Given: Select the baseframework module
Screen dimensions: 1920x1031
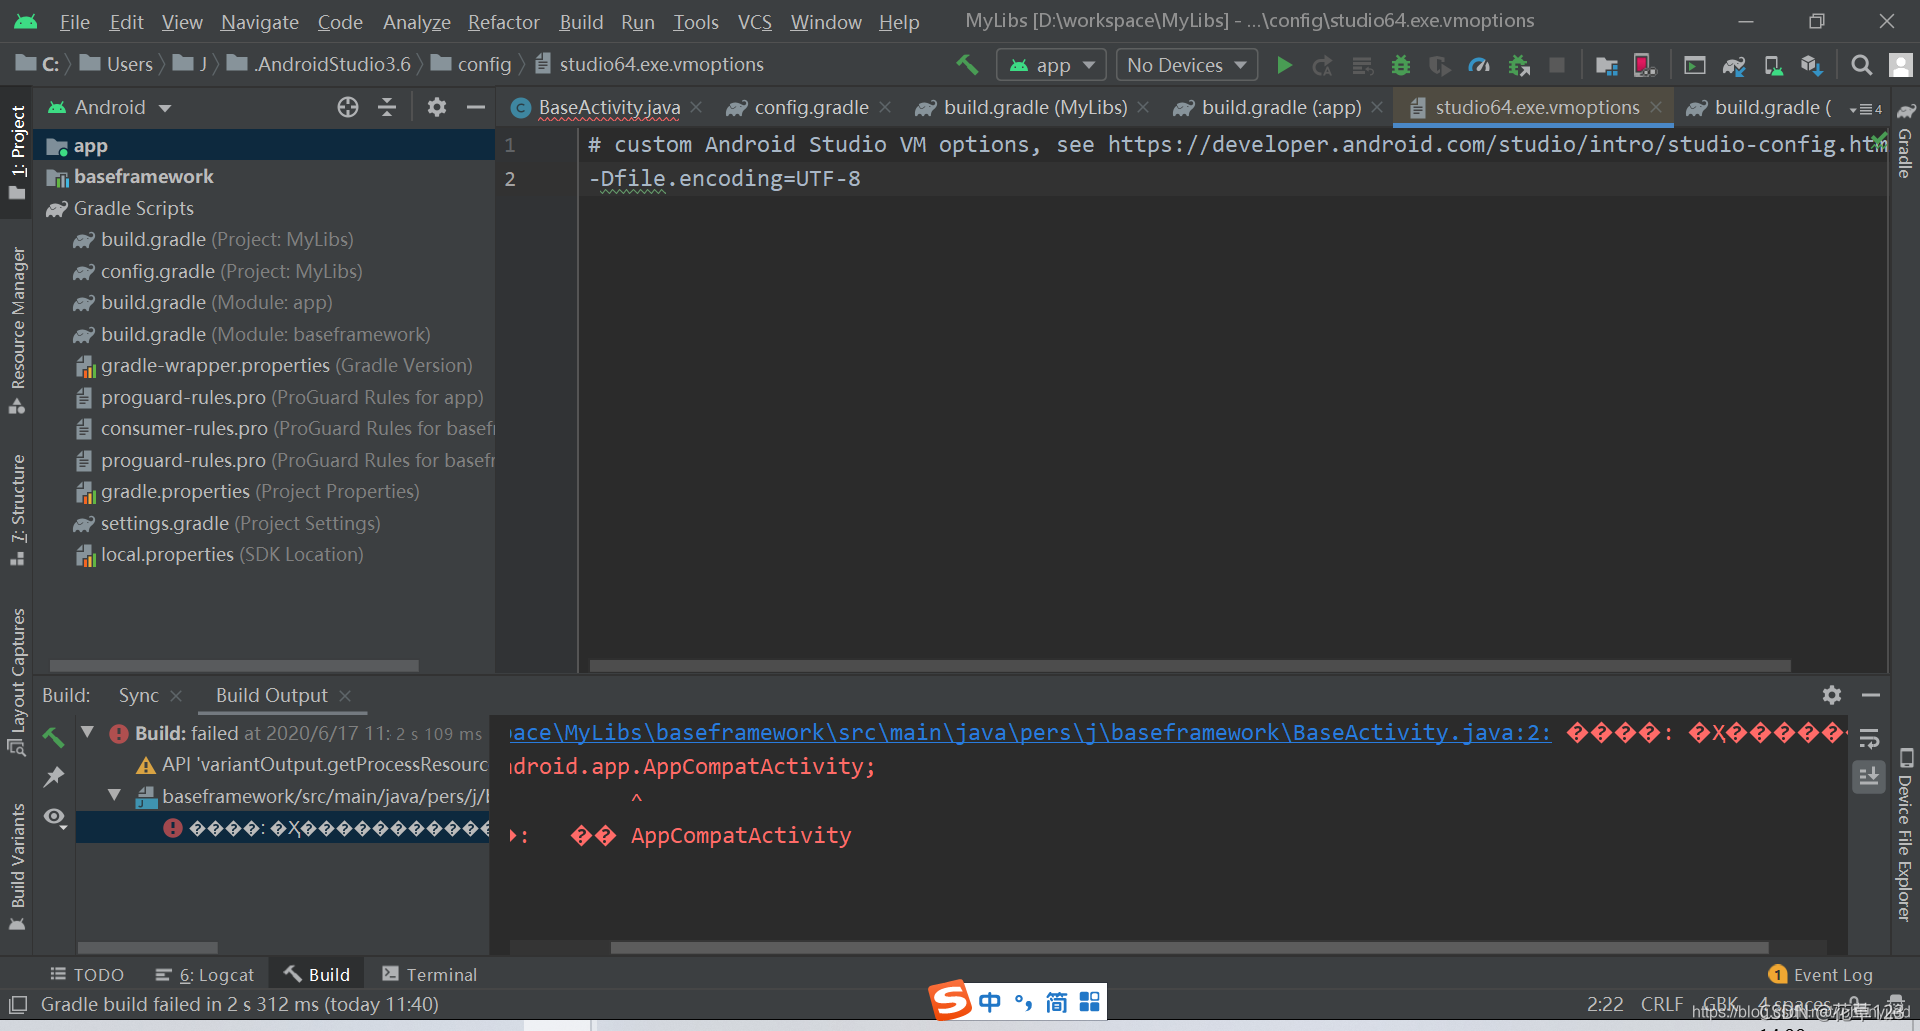Looking at the screenshot, I should click(143, 176).
